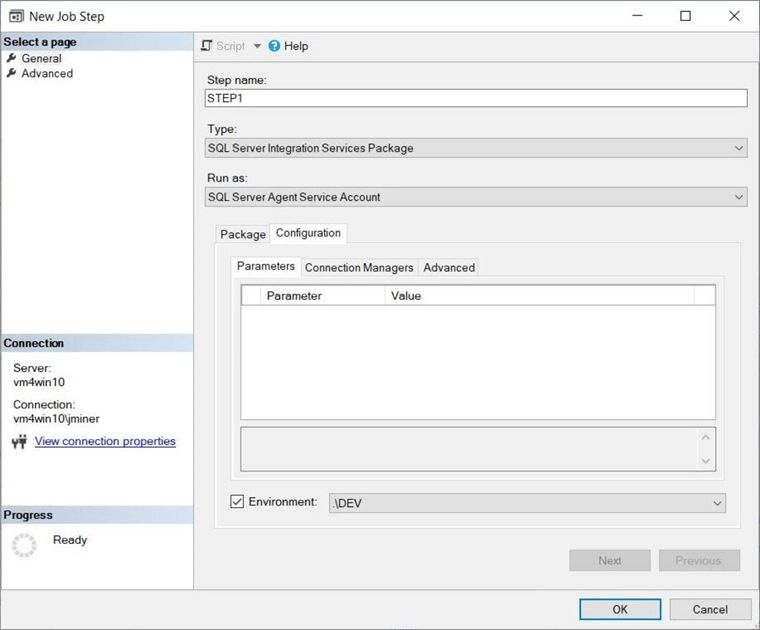
Task: Open the Type dropdown list
Action: point(738,148)
